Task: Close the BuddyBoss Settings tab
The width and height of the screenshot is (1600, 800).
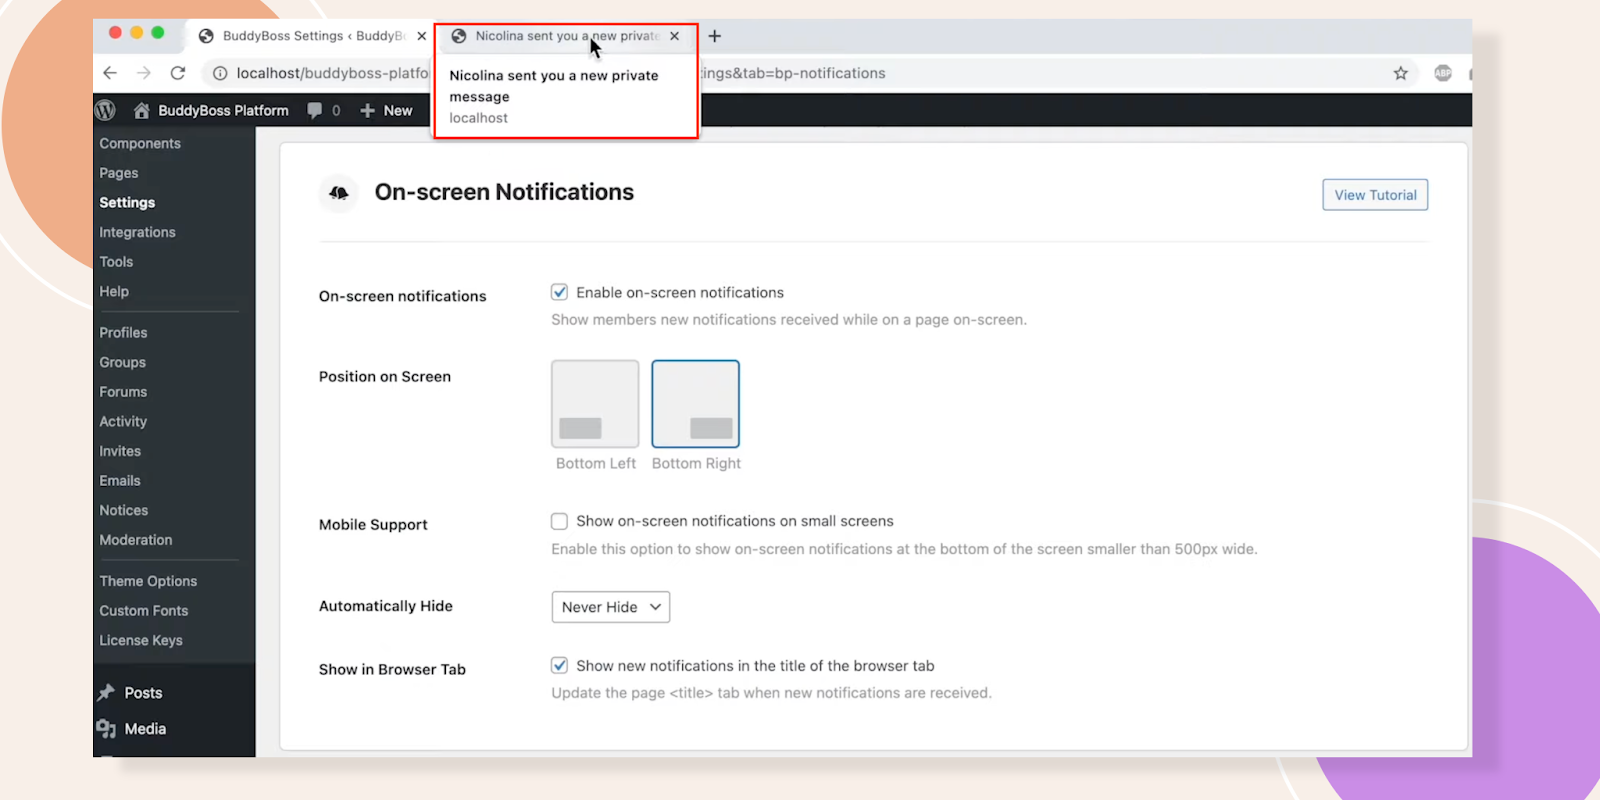Action: point(421,36)
